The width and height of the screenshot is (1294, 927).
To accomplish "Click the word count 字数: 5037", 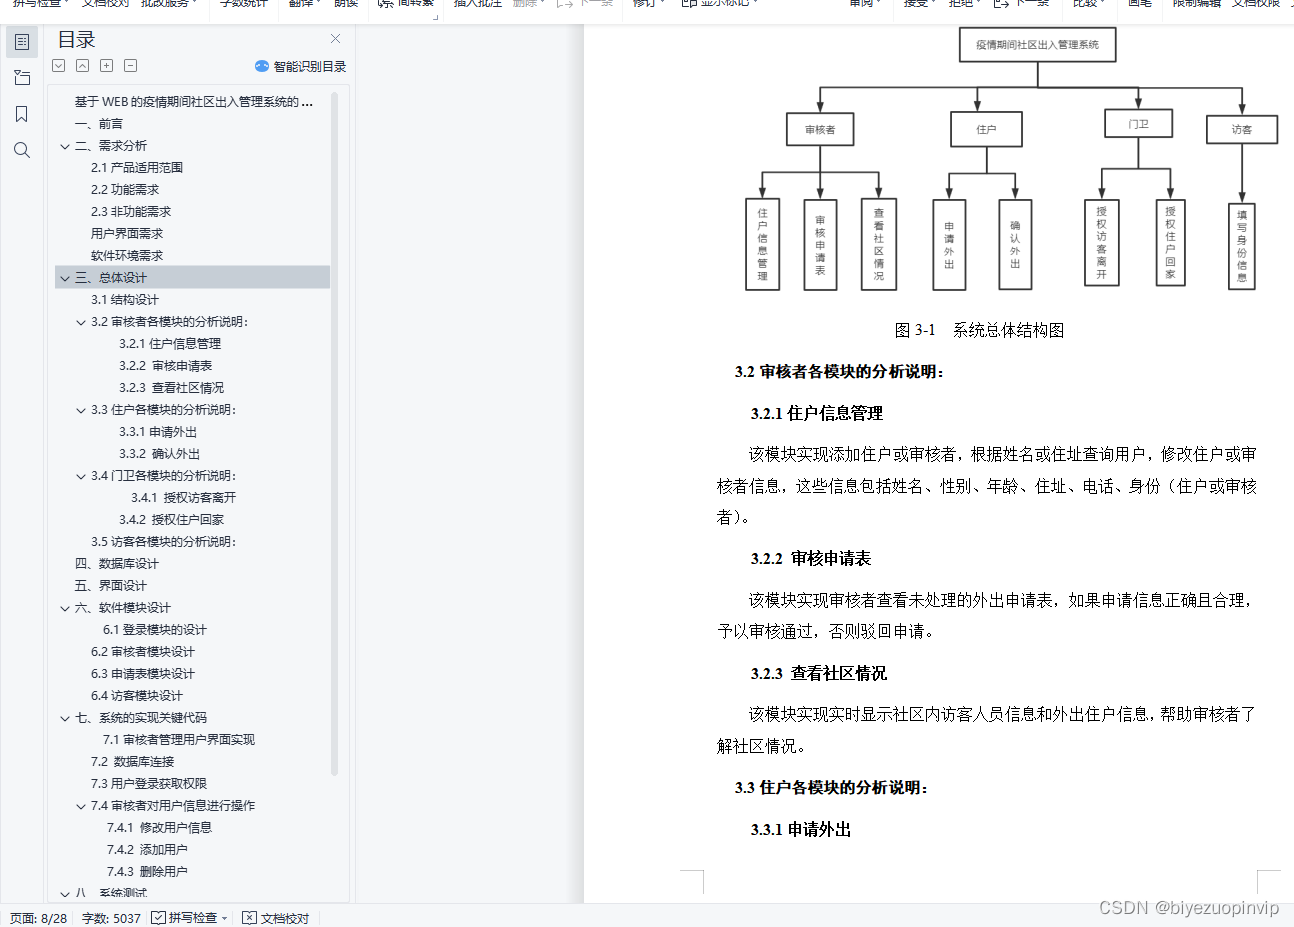I will click(111, 918).
